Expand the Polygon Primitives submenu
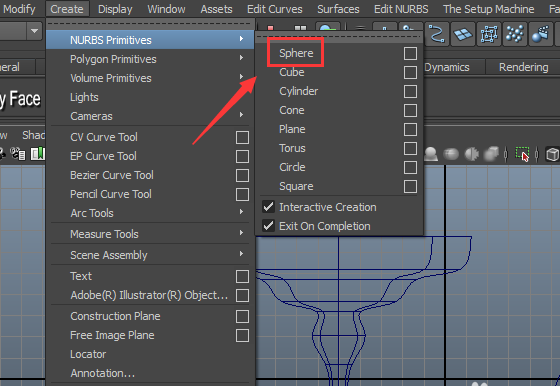This screenshot has width=560, height=386. tap(241, 57)
